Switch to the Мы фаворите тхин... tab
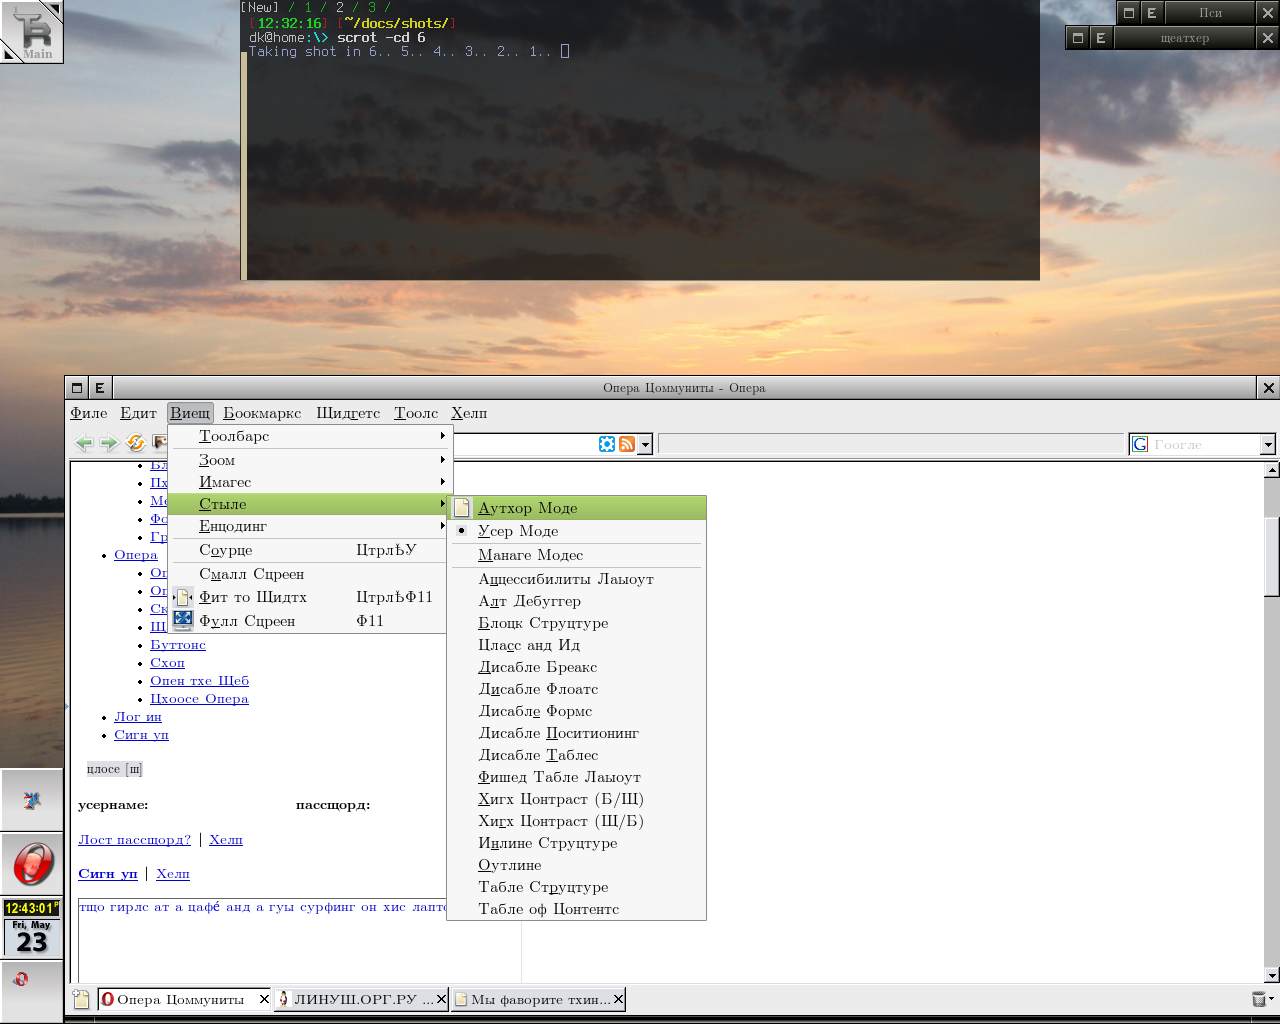Screen dimensions: 1280x1024 tap(539, 999)
